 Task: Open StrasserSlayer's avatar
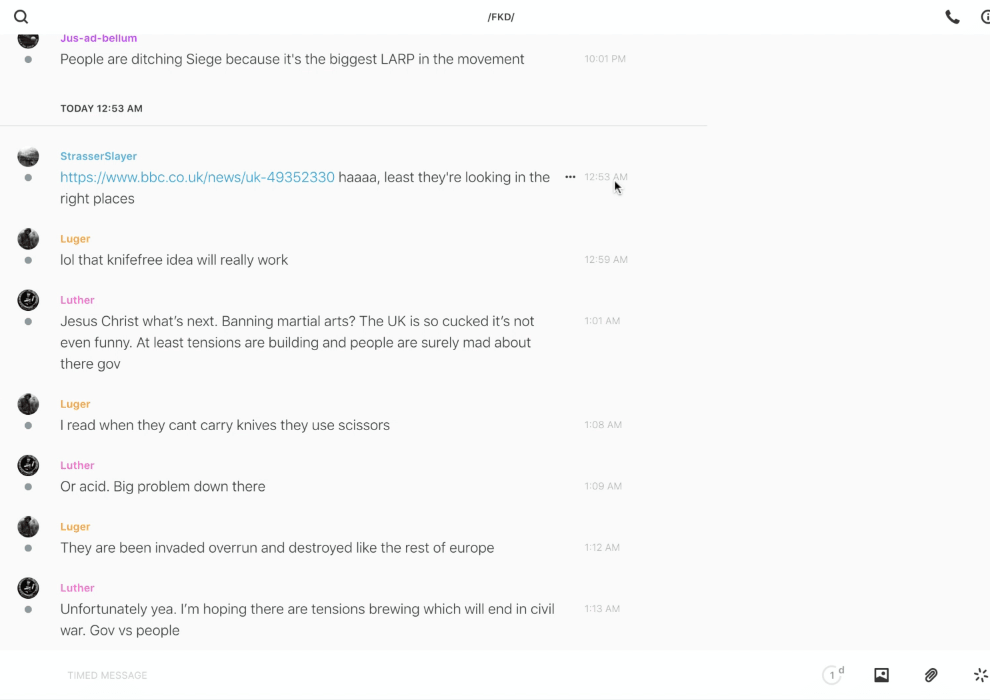tap(28, 156)
